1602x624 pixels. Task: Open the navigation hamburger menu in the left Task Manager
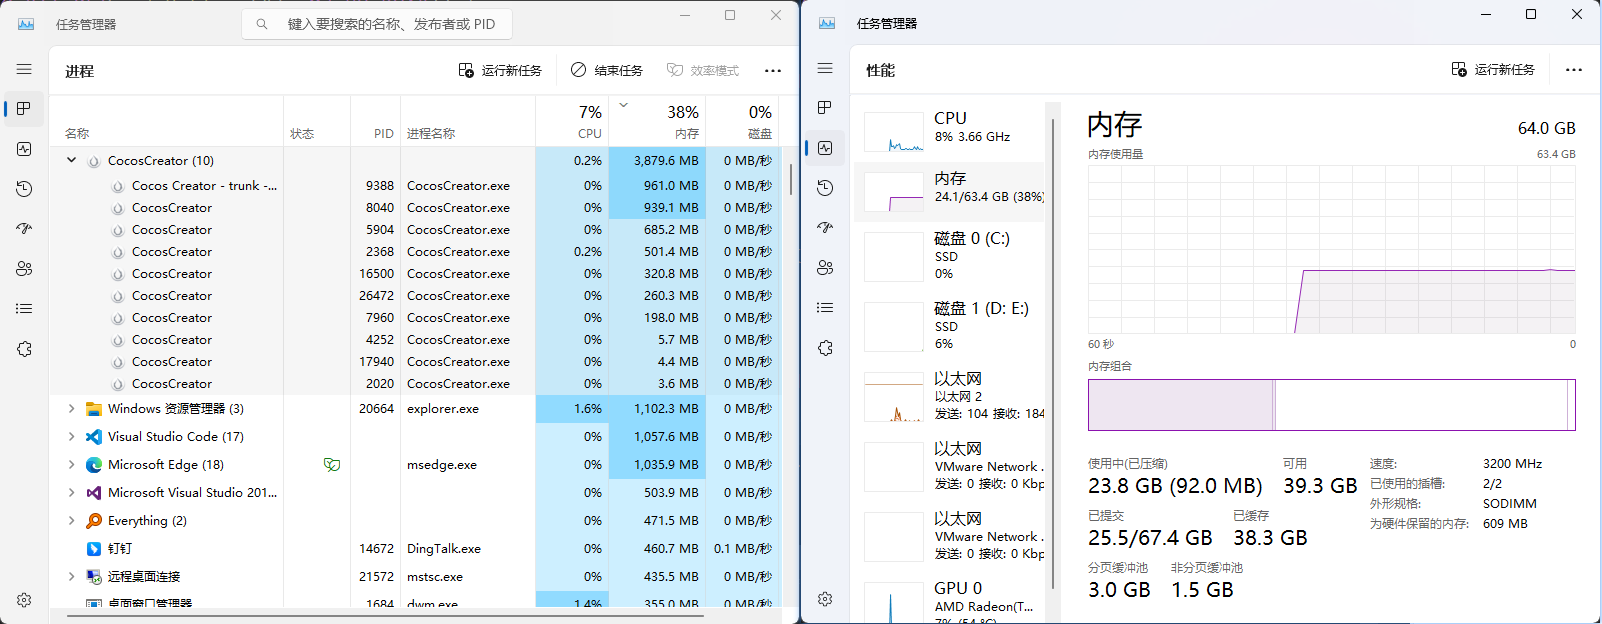[24, 69]
